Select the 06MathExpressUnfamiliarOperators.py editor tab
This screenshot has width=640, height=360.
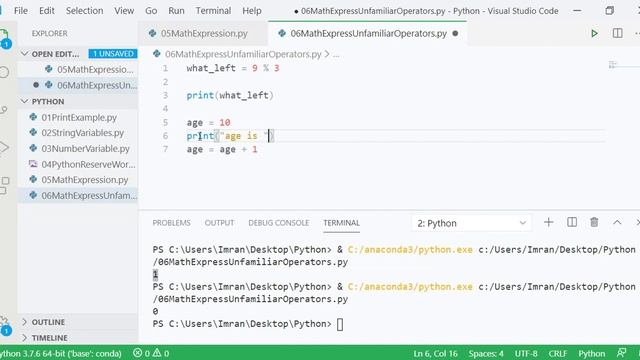point(368,33)
